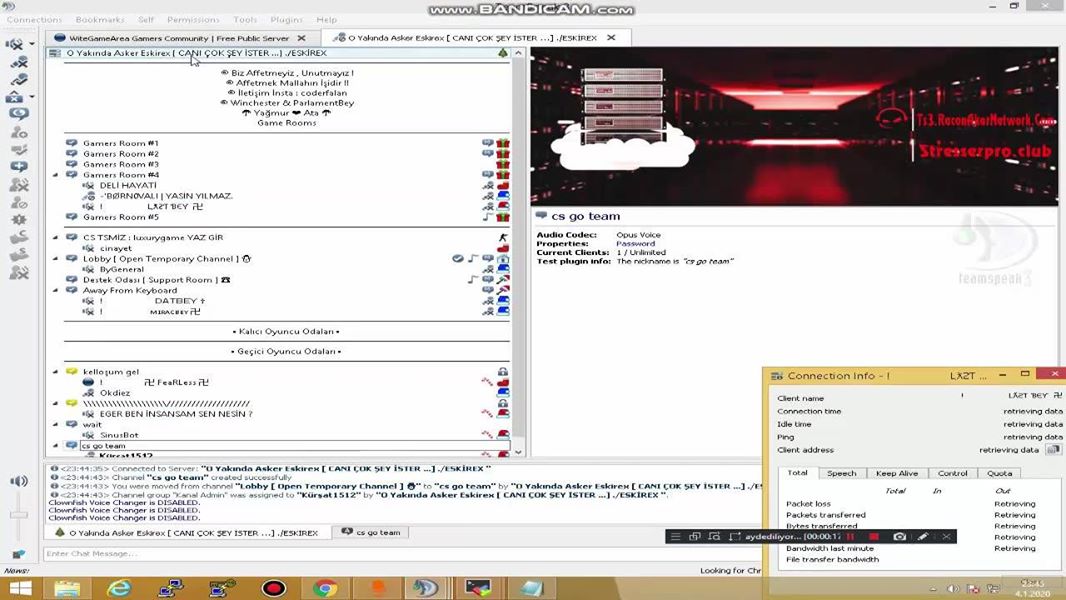This screenshot has height=600, width=1066.
Task: Select the Total tab in Connection Info
Action: click(x=797, y=473)
